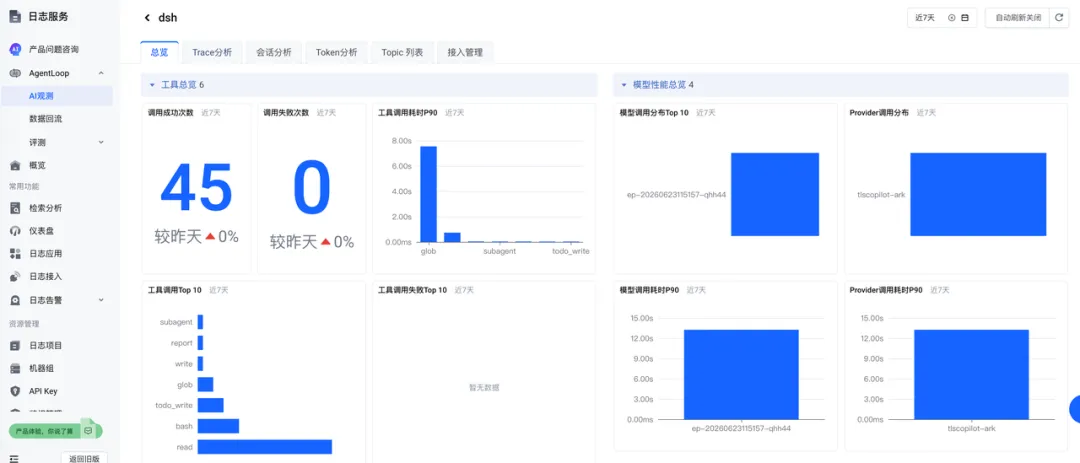Click the glob bar in 工具调用耗时P90 chart
Image resolution: width=1080 pixels, height=463 pixels.
tap(428, 194)
